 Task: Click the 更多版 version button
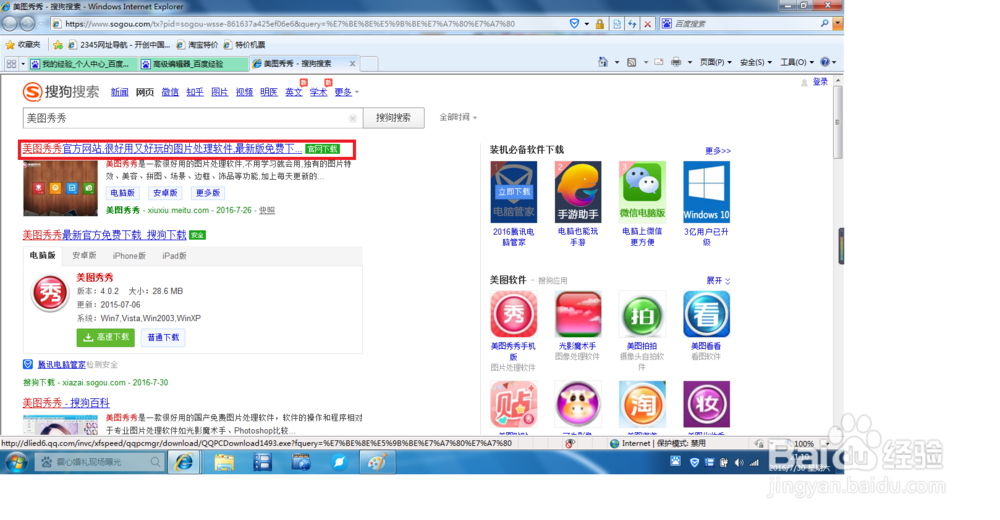tap(208, 193)
